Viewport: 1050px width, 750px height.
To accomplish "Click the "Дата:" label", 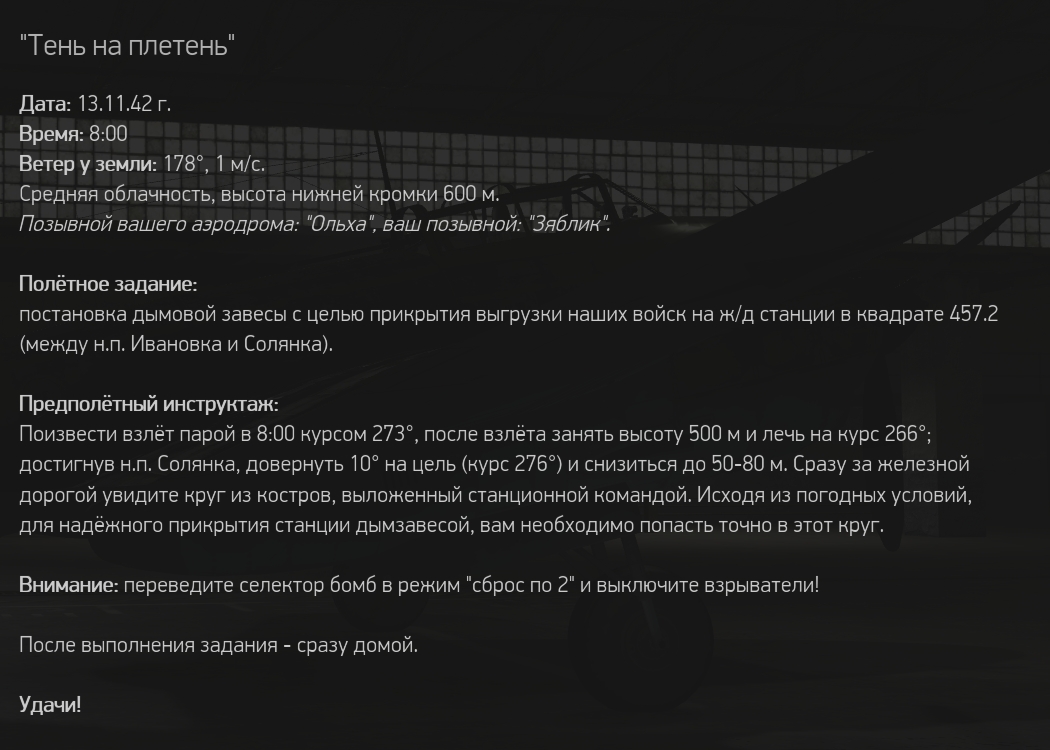I will tap(45, 104).
